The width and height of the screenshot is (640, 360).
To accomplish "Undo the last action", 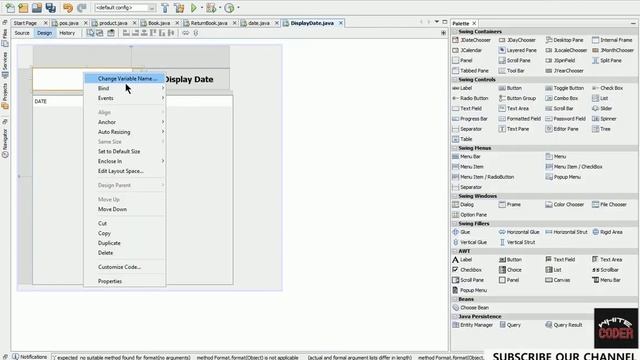I will [x=68, y=7].
